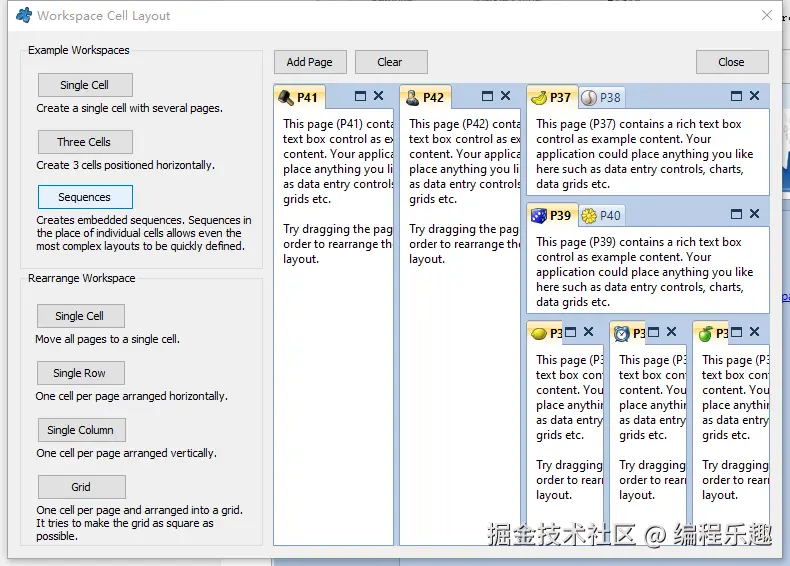790x566 pixels.
Task: Click the 'Rearrange Workspace' group label
Action: 82,278
